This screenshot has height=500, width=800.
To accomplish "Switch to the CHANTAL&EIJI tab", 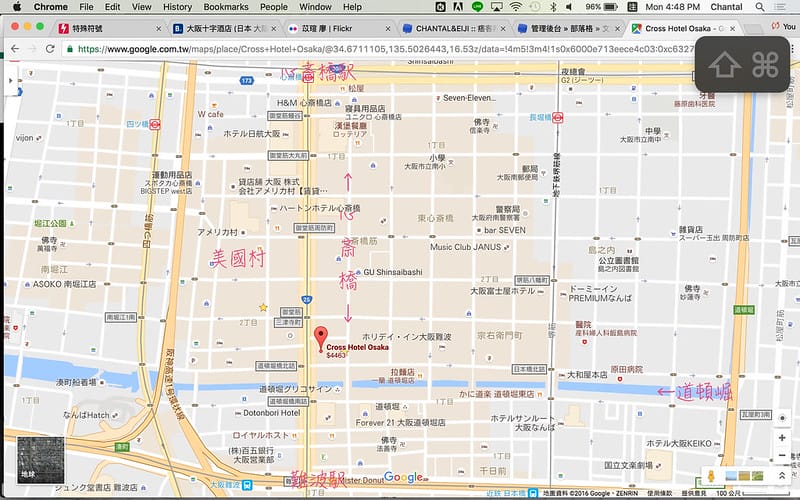I will (x=454, y=29).
